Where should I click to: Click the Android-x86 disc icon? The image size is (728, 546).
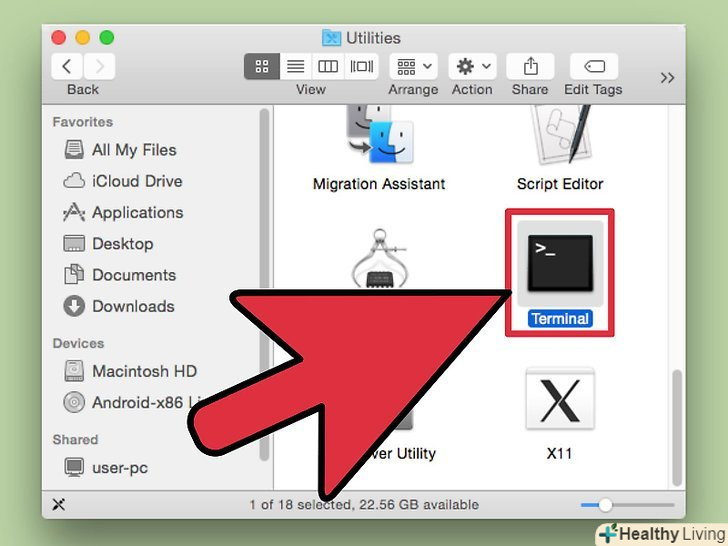coord(74,402)
